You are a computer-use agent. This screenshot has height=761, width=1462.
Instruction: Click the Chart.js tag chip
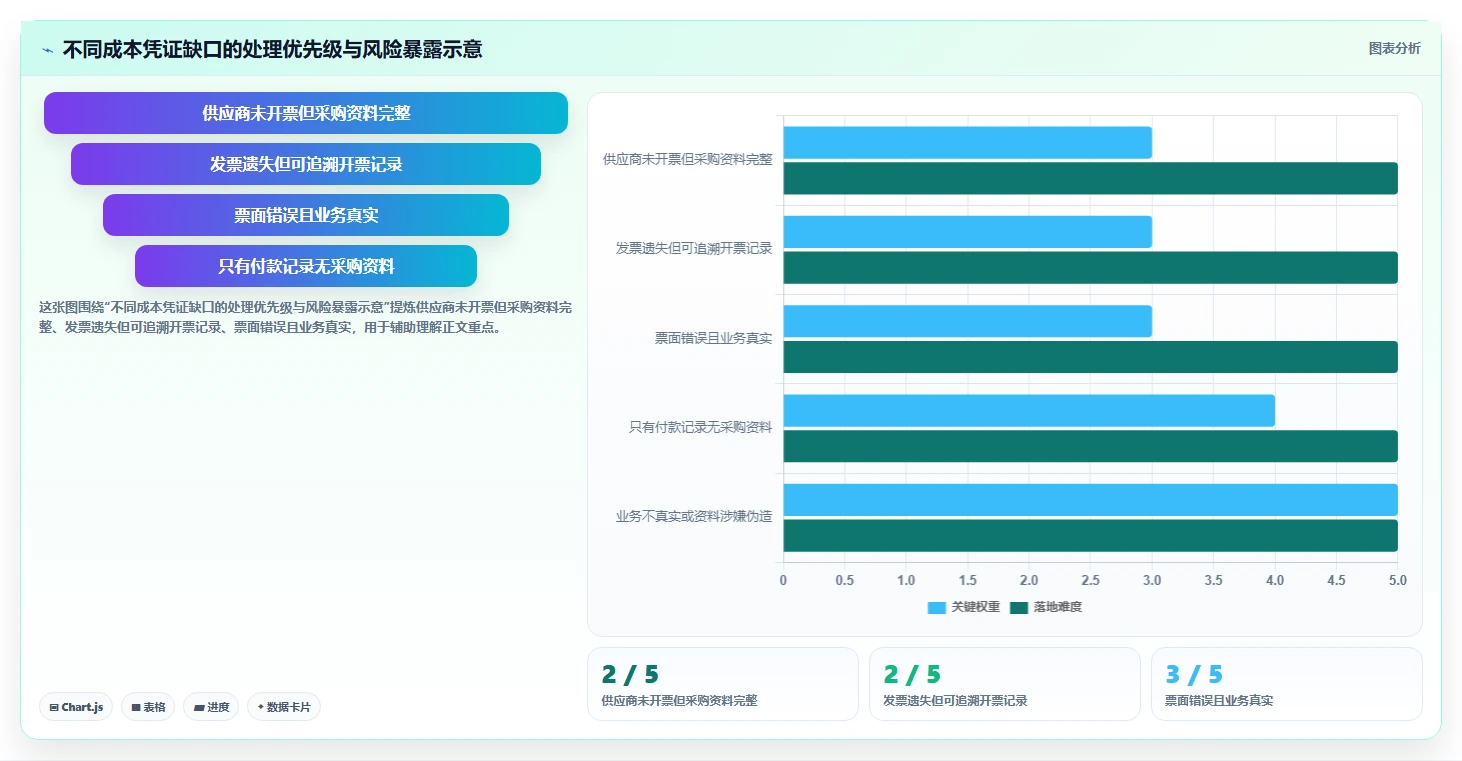coord(77,707)
